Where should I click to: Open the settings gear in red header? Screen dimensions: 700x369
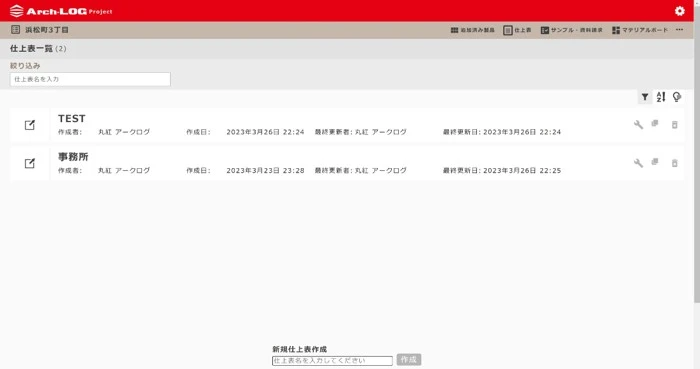679,11
